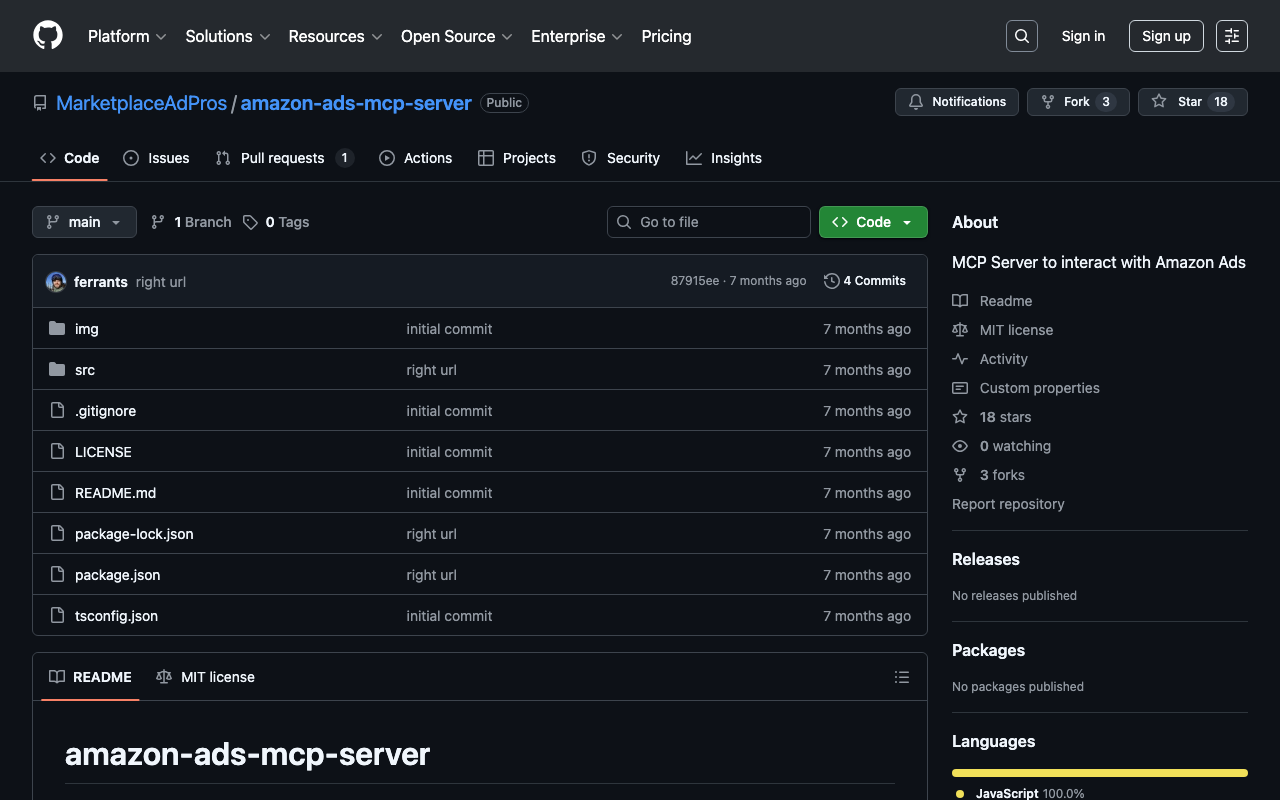Image resolution: width=1280 pixels, height=800 pixels.
Task: Open README outline list icon
Action: pyautogui.click(x=902, y=677)
